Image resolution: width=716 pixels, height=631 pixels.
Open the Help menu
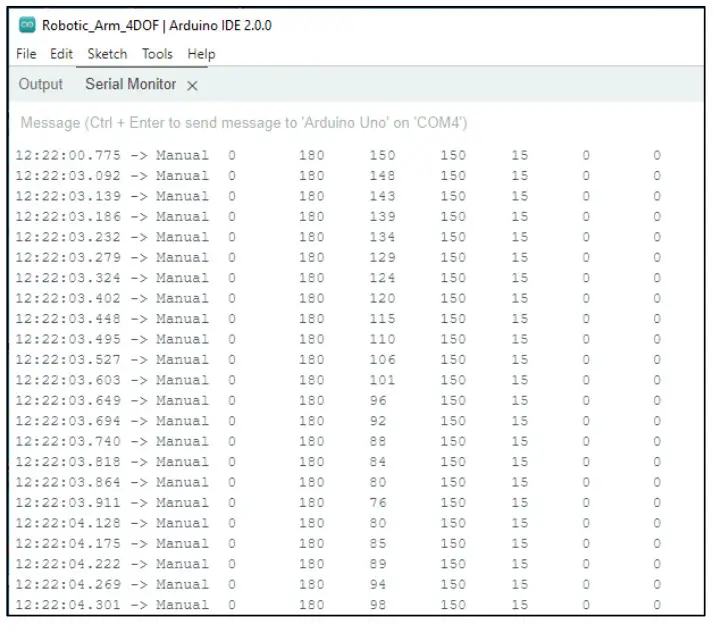point(201,54)
